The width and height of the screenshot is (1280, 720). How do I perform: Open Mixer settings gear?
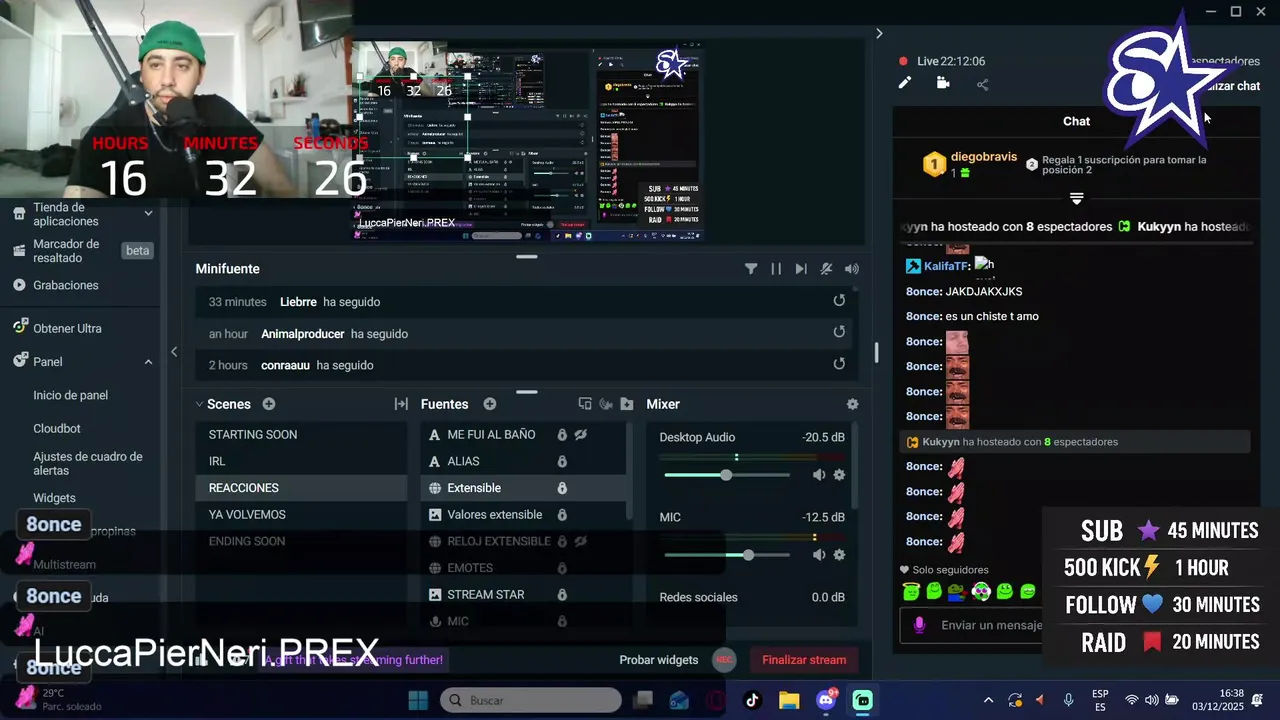(x=852, y=404)
